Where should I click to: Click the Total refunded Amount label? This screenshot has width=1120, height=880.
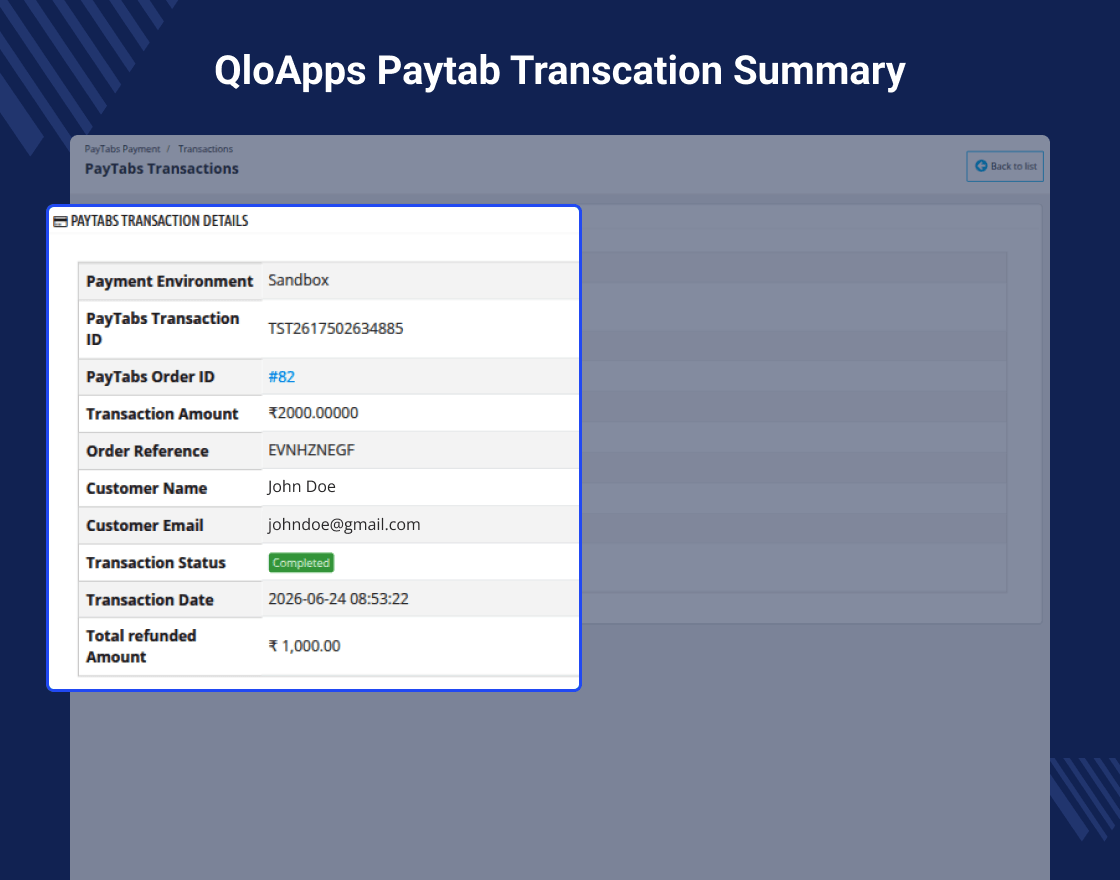141,646
